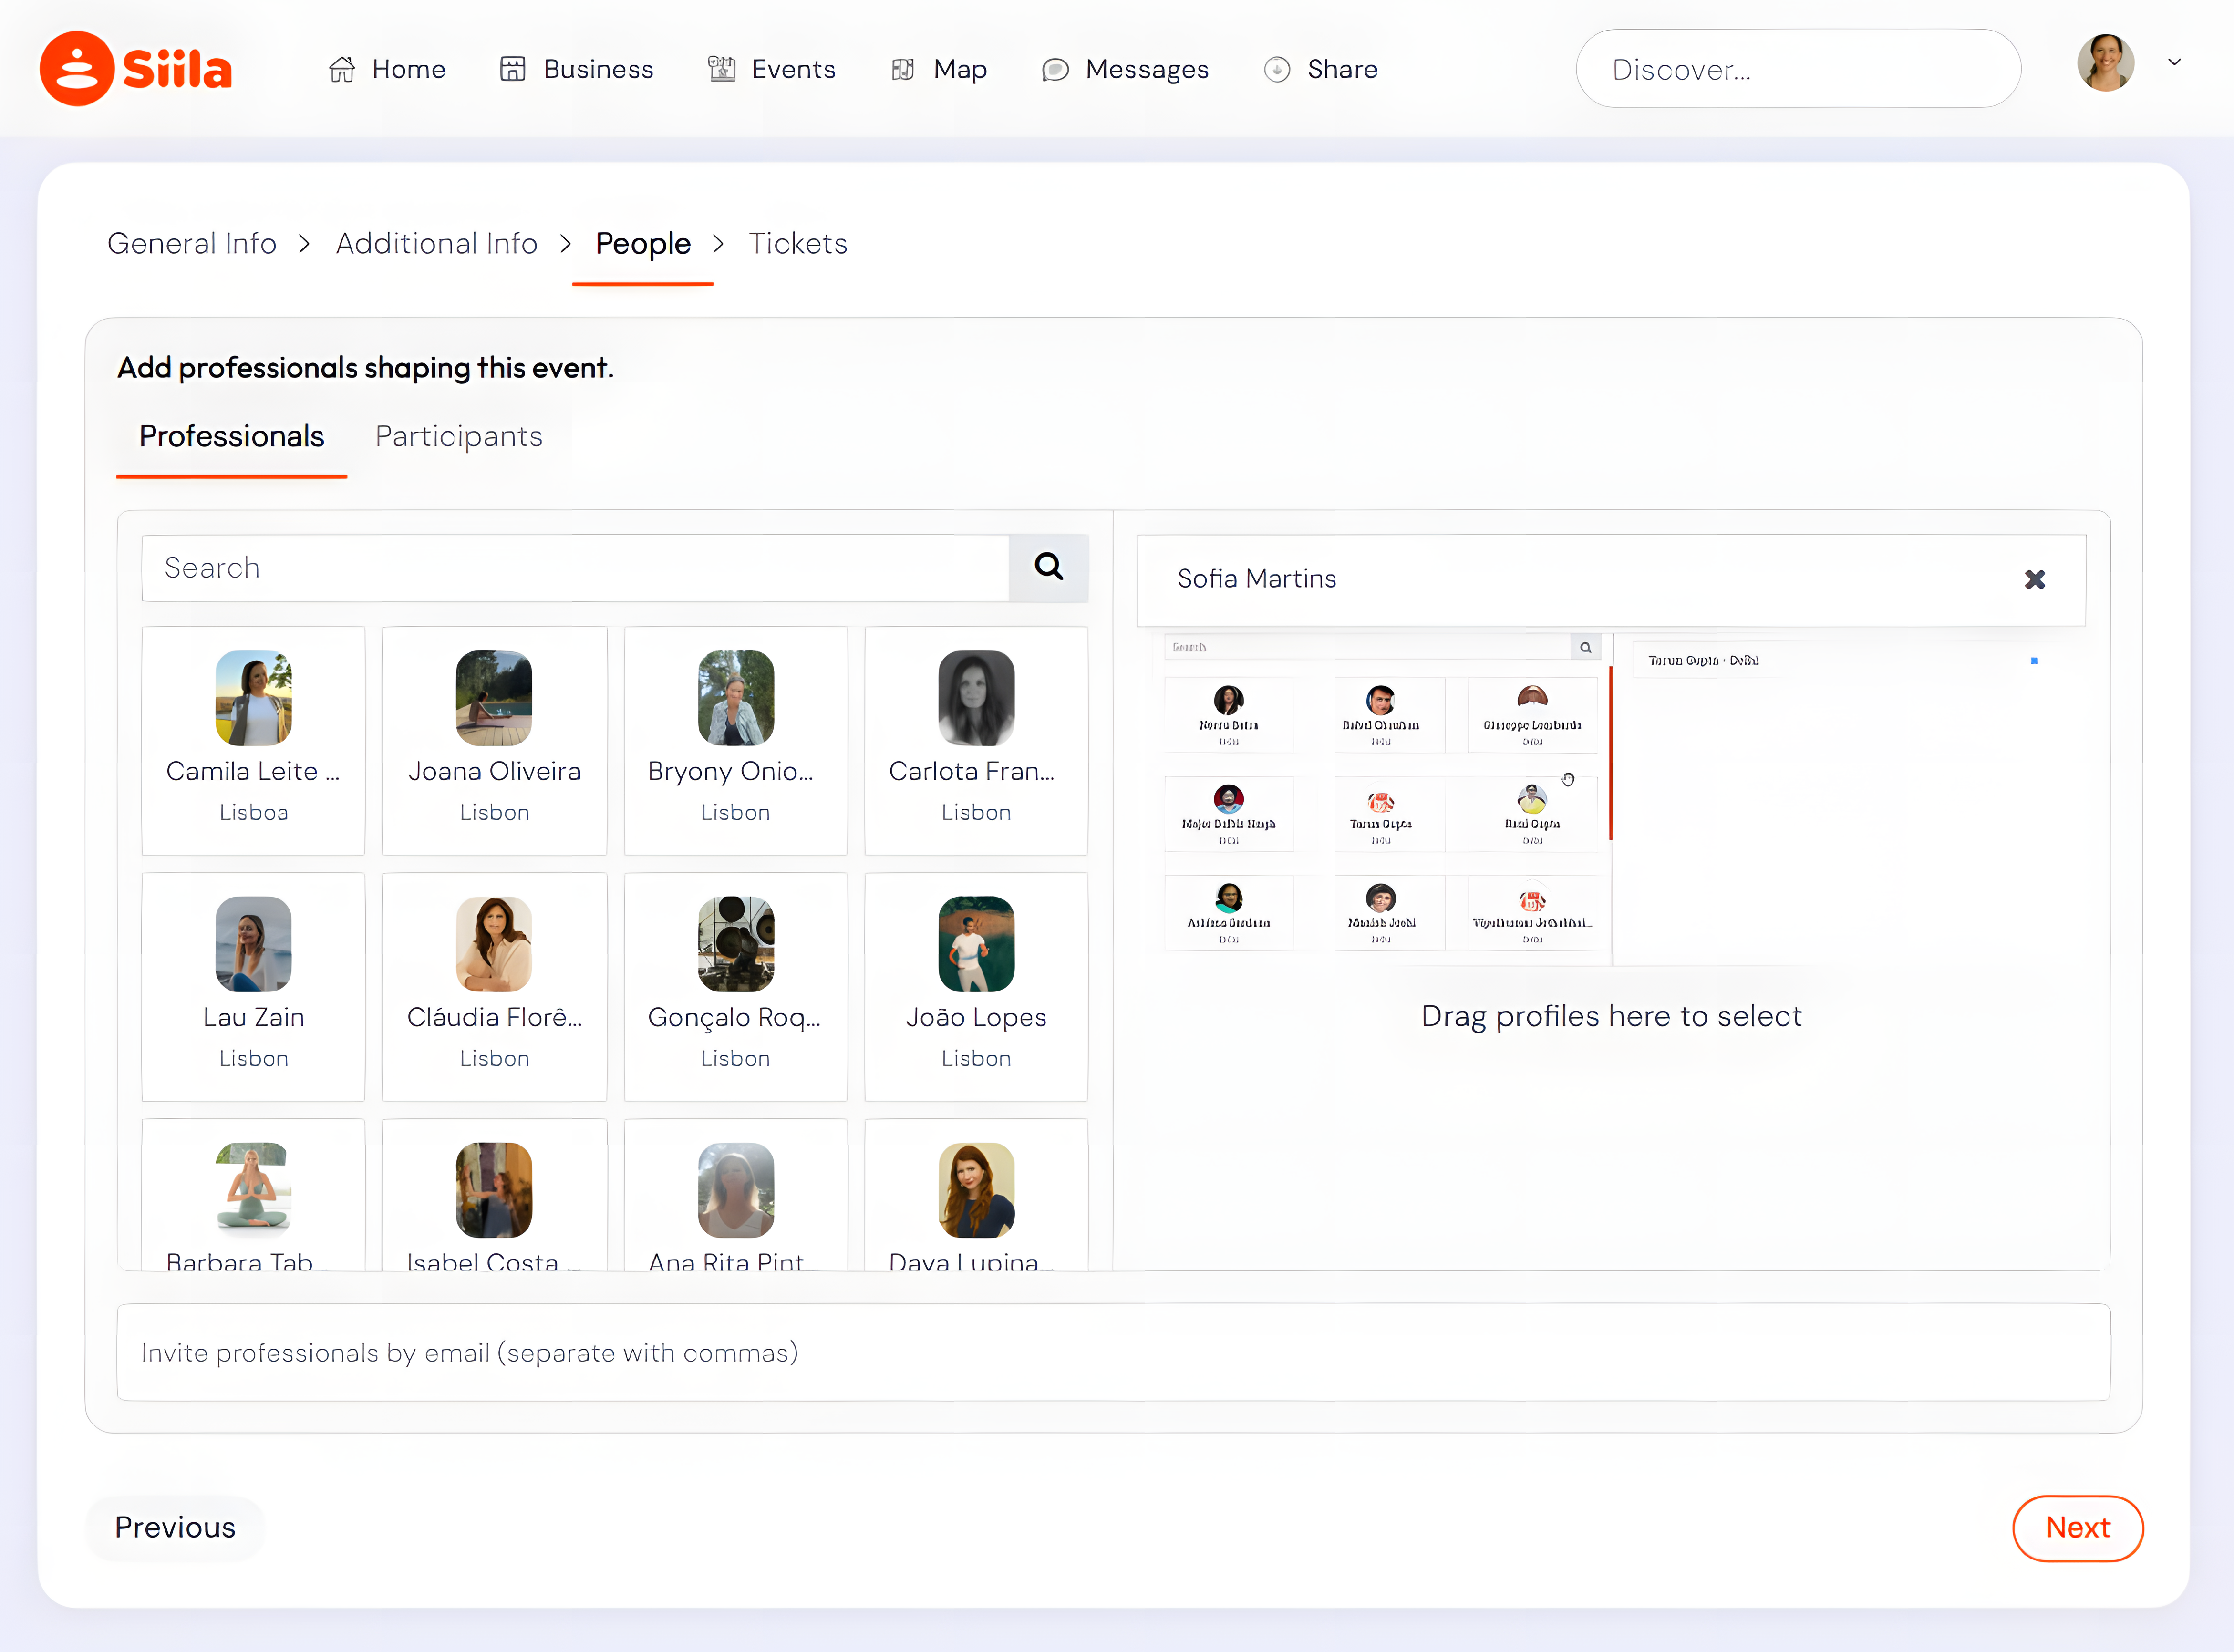Click the invite professionals by email field

click(x=1113, y=1352)
